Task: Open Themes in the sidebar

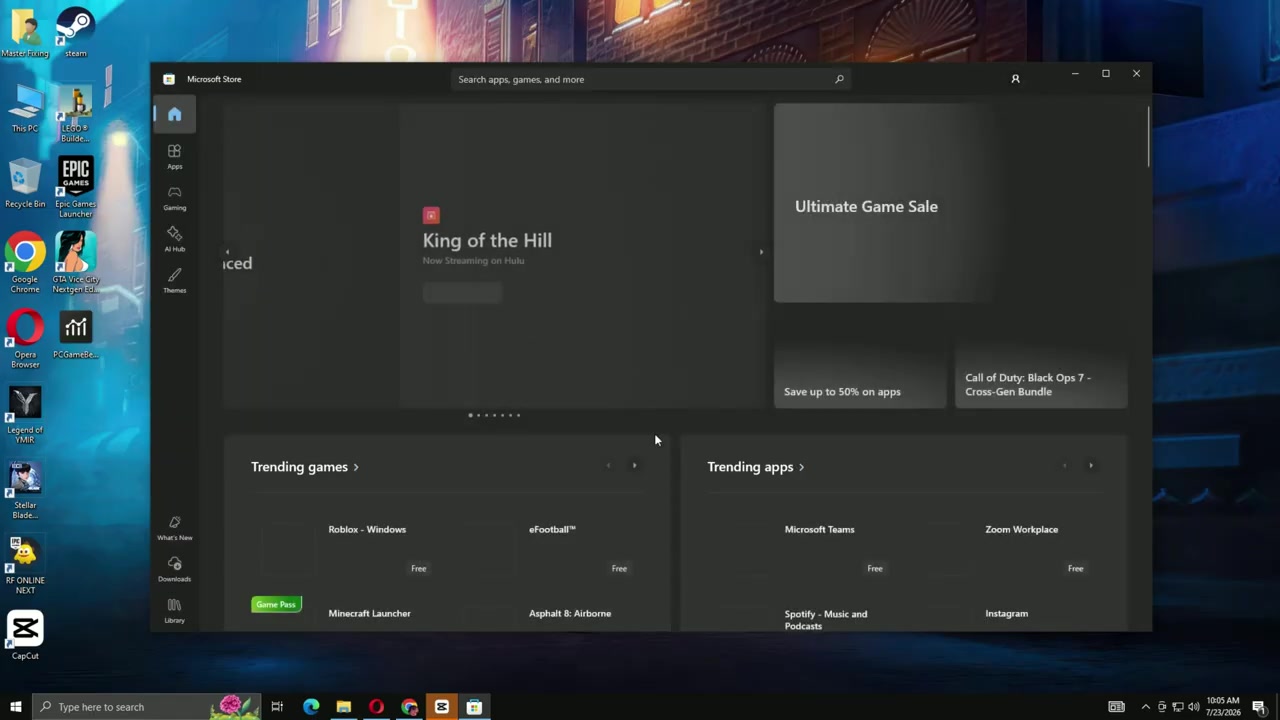Action: click(x=174, y=280)
